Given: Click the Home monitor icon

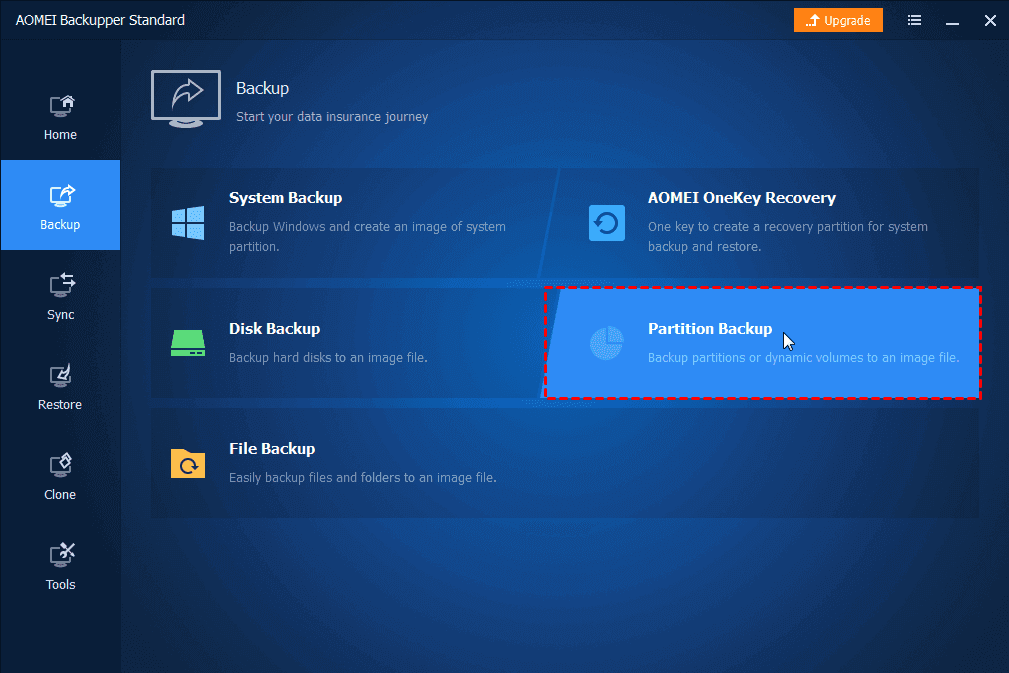Looking at the screenshot, I should 62,106.
